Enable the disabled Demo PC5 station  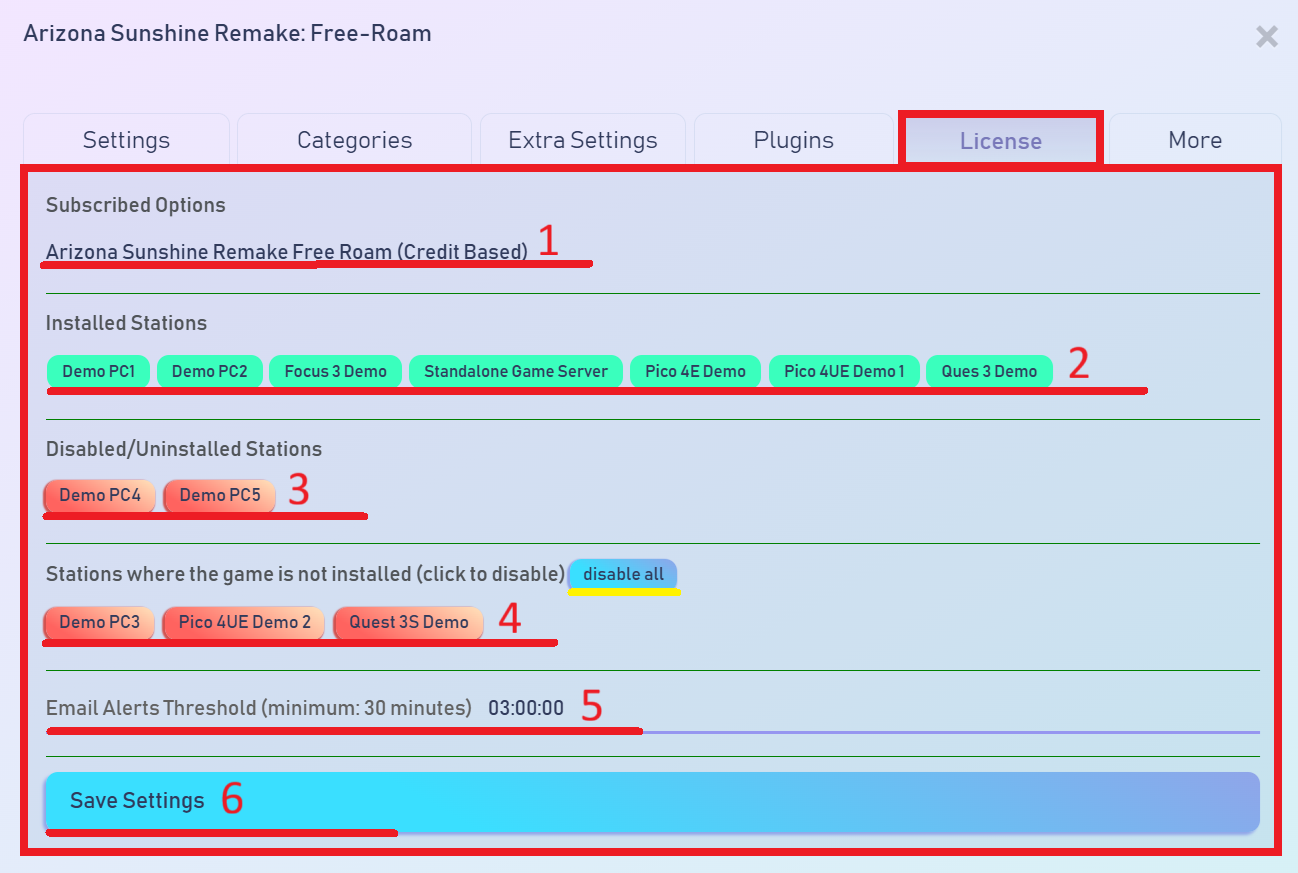click(x=219, y=495)
